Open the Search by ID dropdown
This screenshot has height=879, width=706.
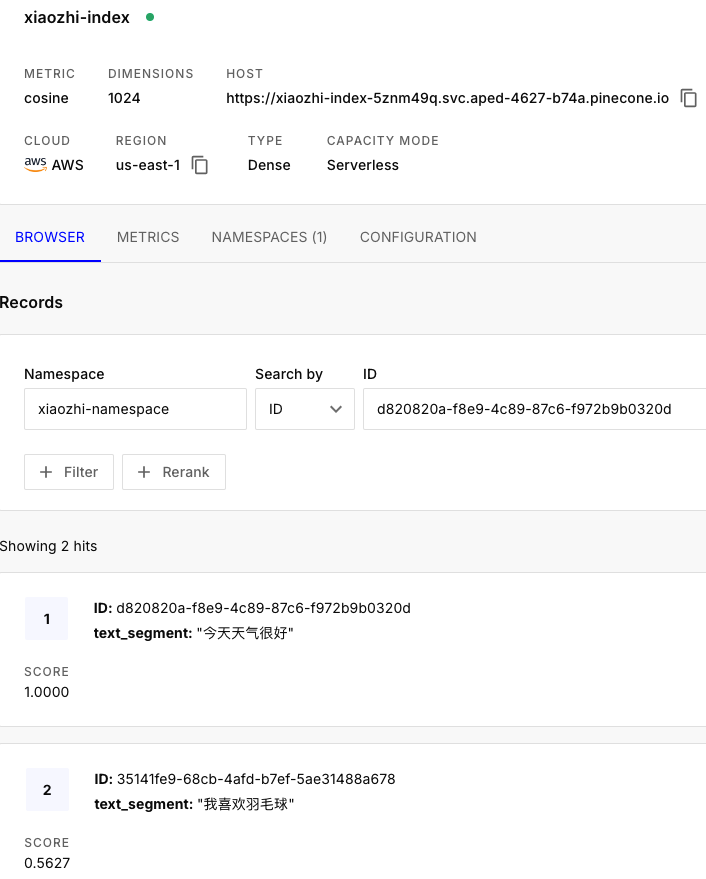[x=304, y=409]
